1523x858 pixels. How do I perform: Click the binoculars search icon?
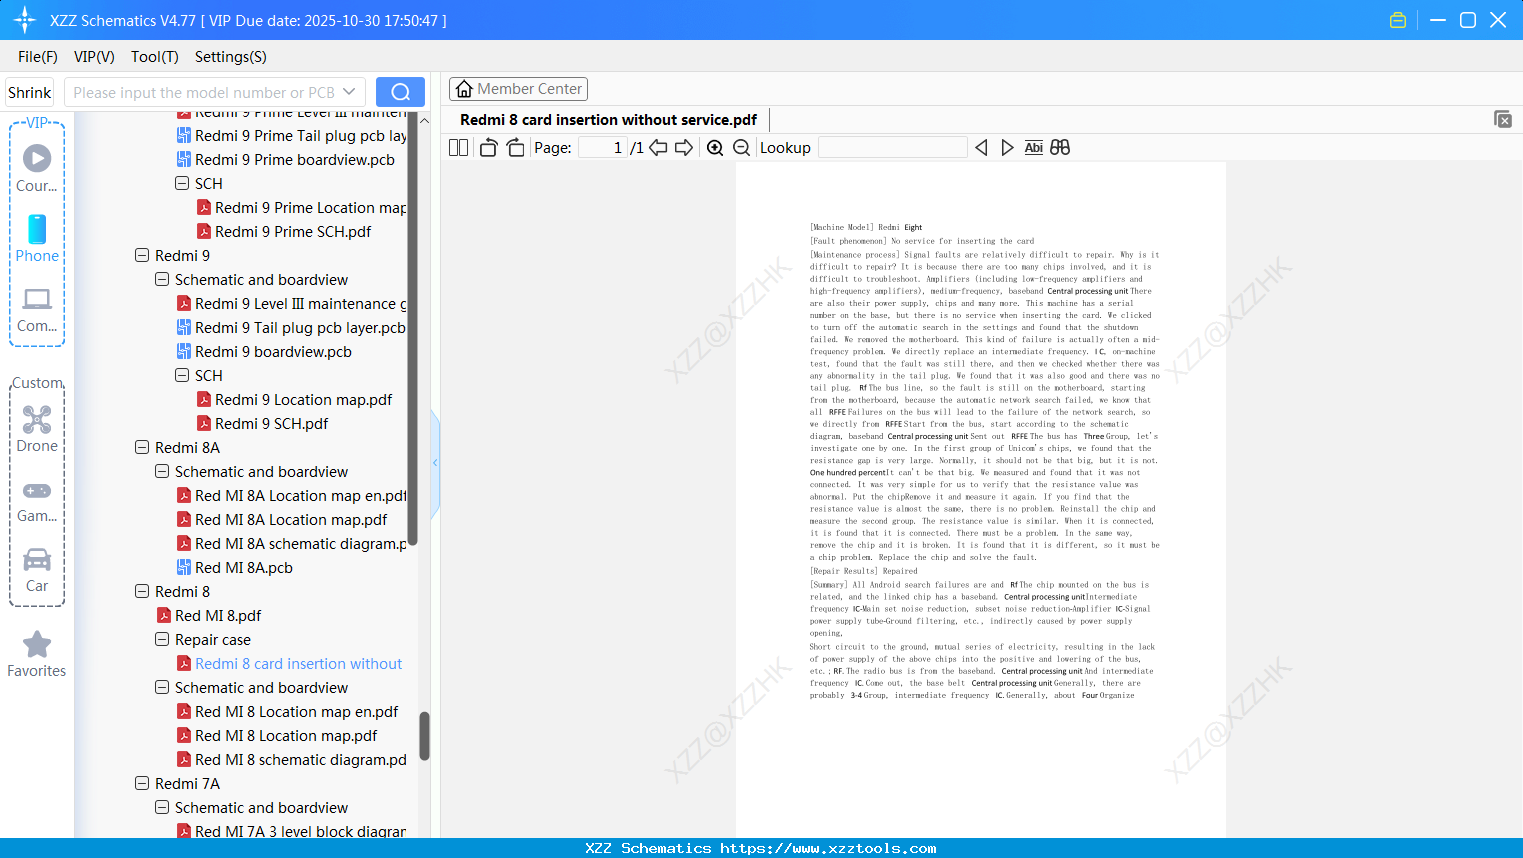coord(1060,148)
